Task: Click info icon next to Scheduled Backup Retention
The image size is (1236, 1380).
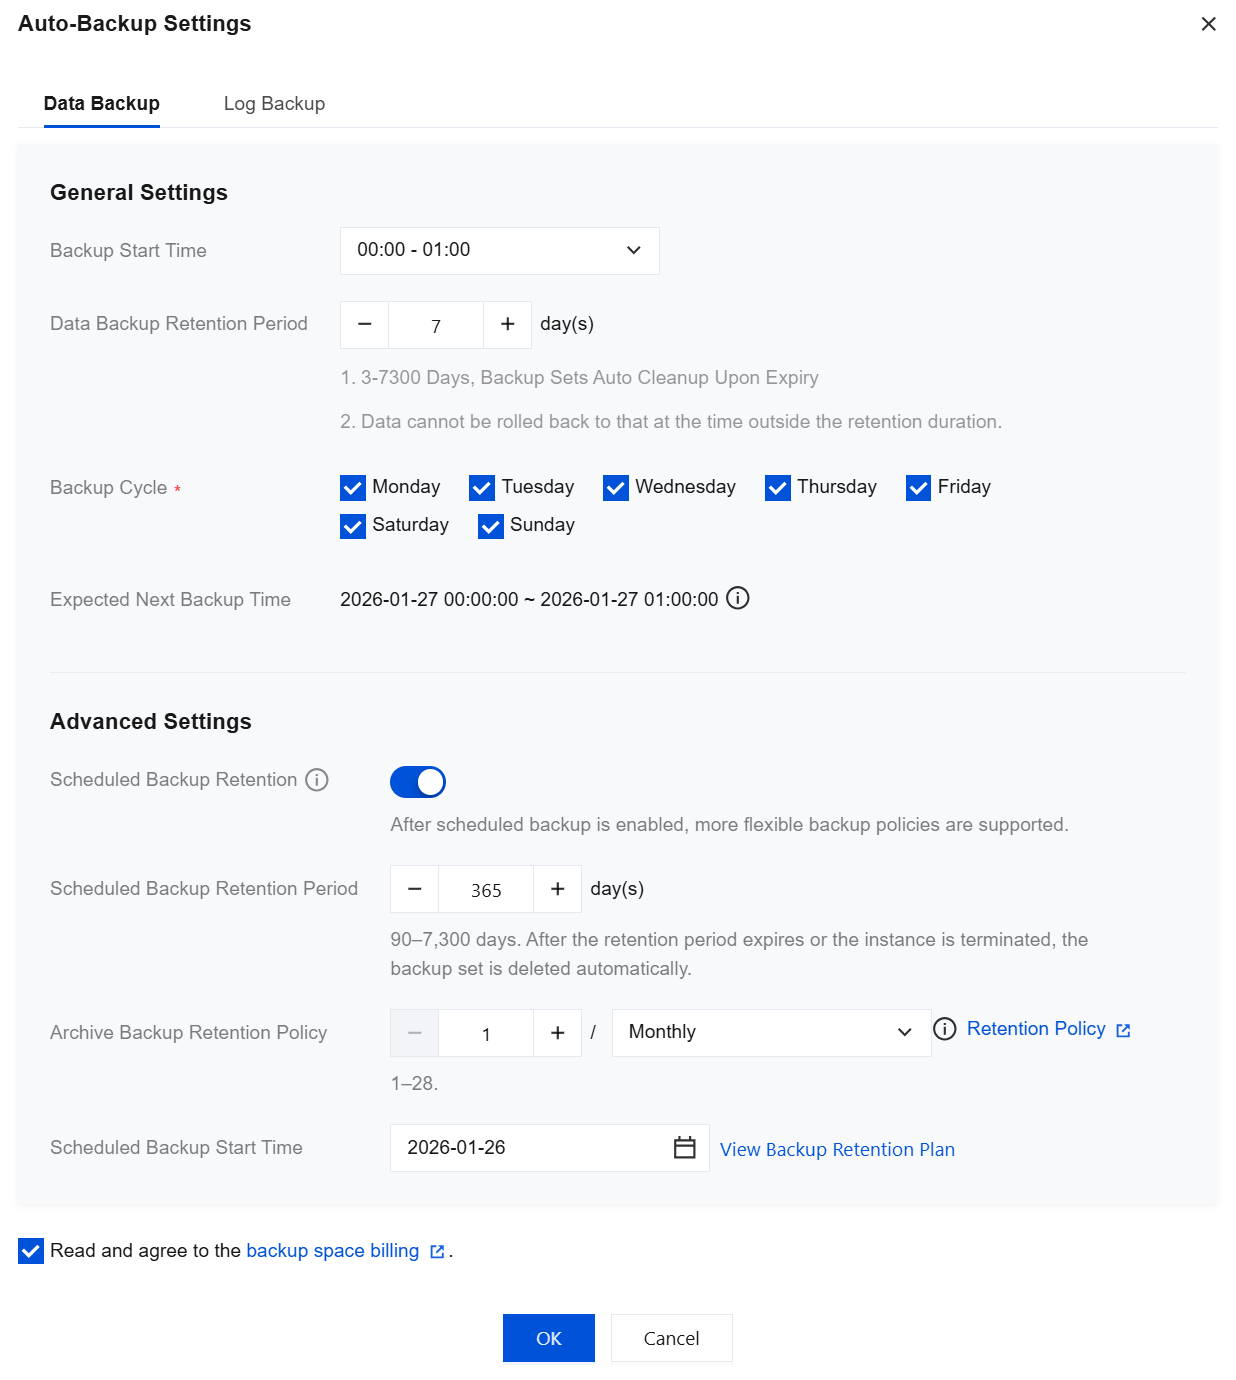Action: (317, 780)
